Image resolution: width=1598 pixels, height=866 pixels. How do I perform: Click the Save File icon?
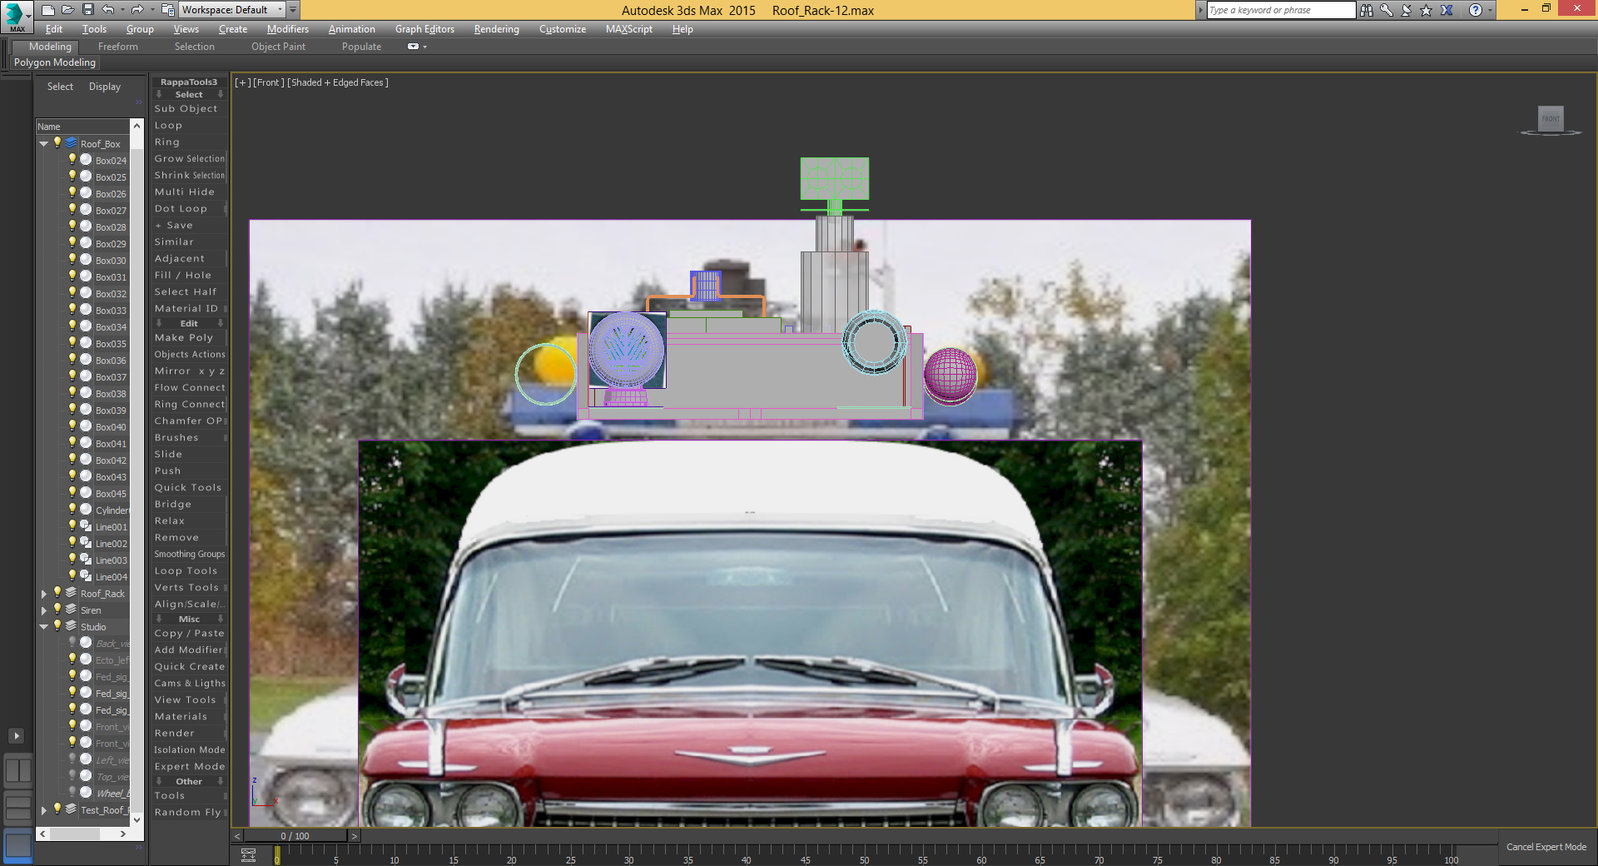(x=88, y=10)
